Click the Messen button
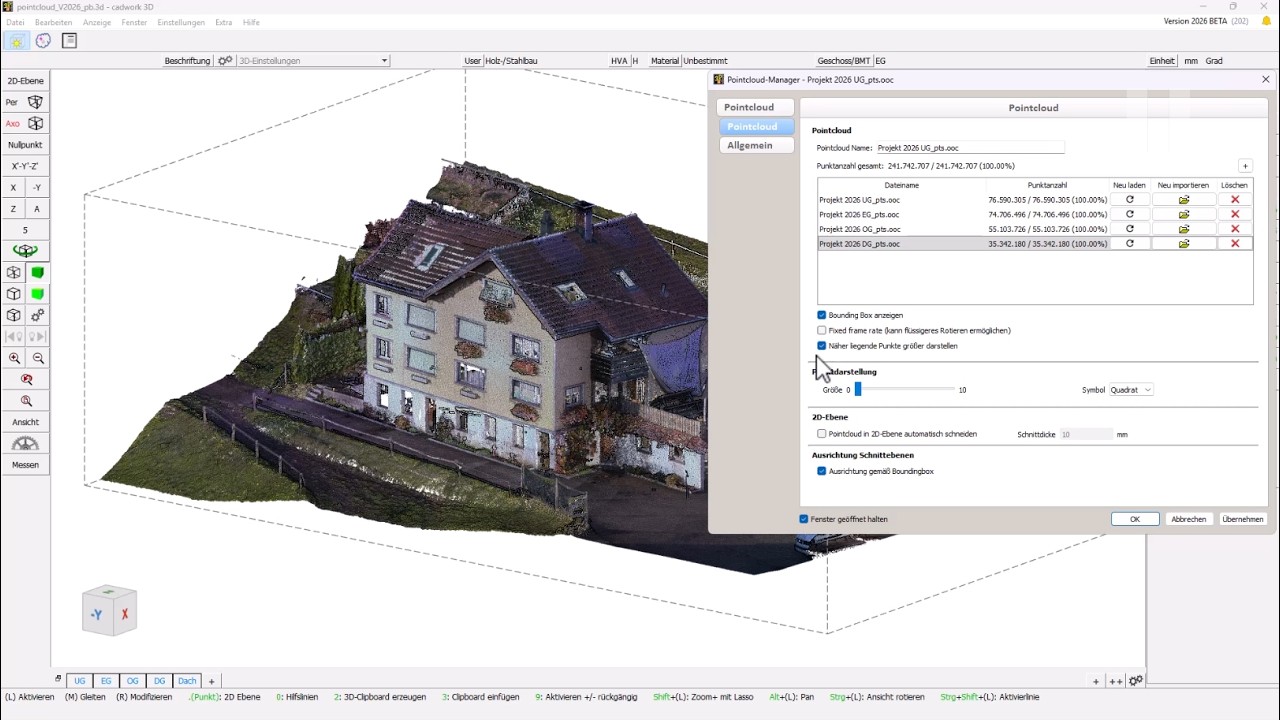Image resolution: width=1280 pixels, height=720 pixels. 26,465
